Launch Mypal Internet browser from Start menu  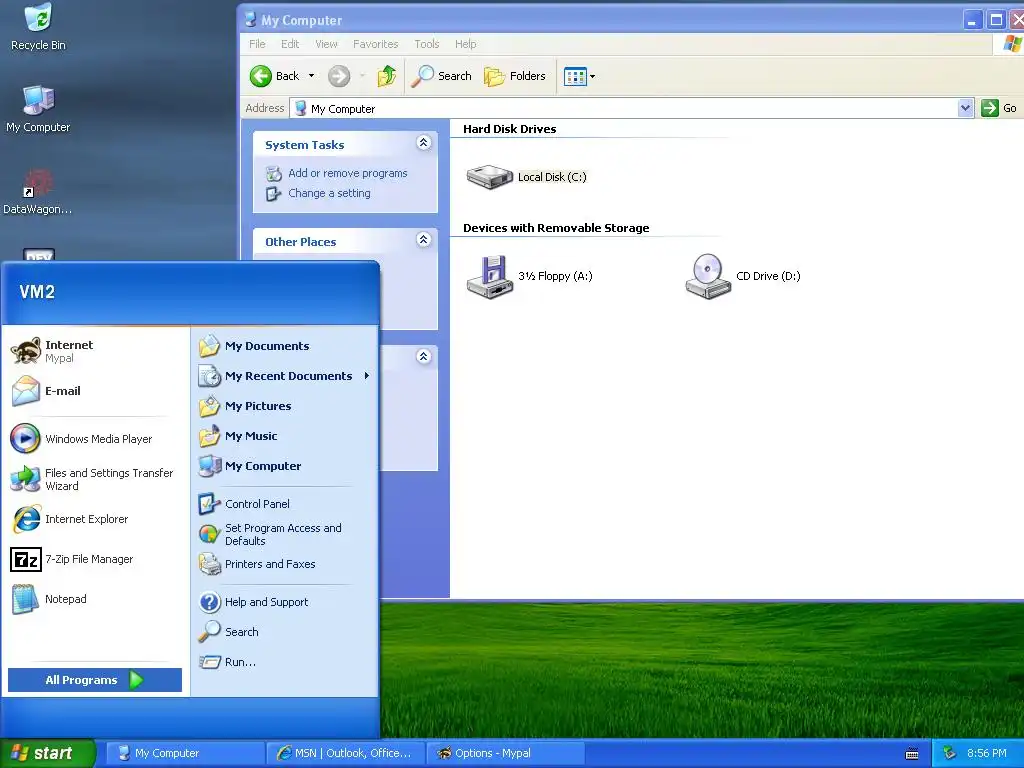[x=95, y=351]
